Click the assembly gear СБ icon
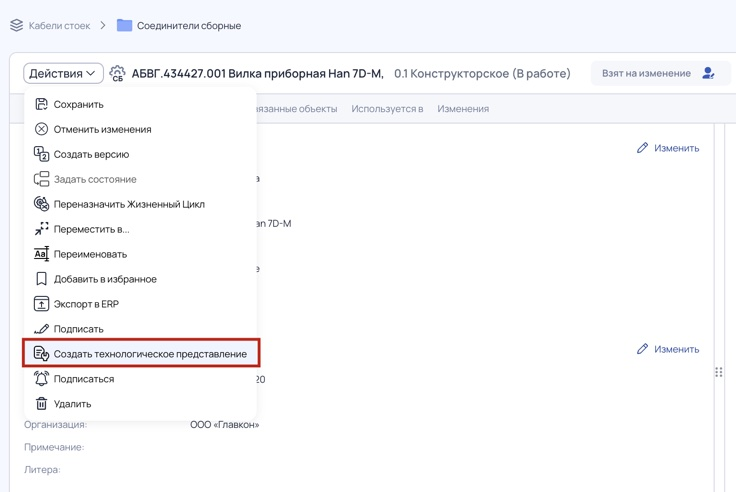 point(117,74)
